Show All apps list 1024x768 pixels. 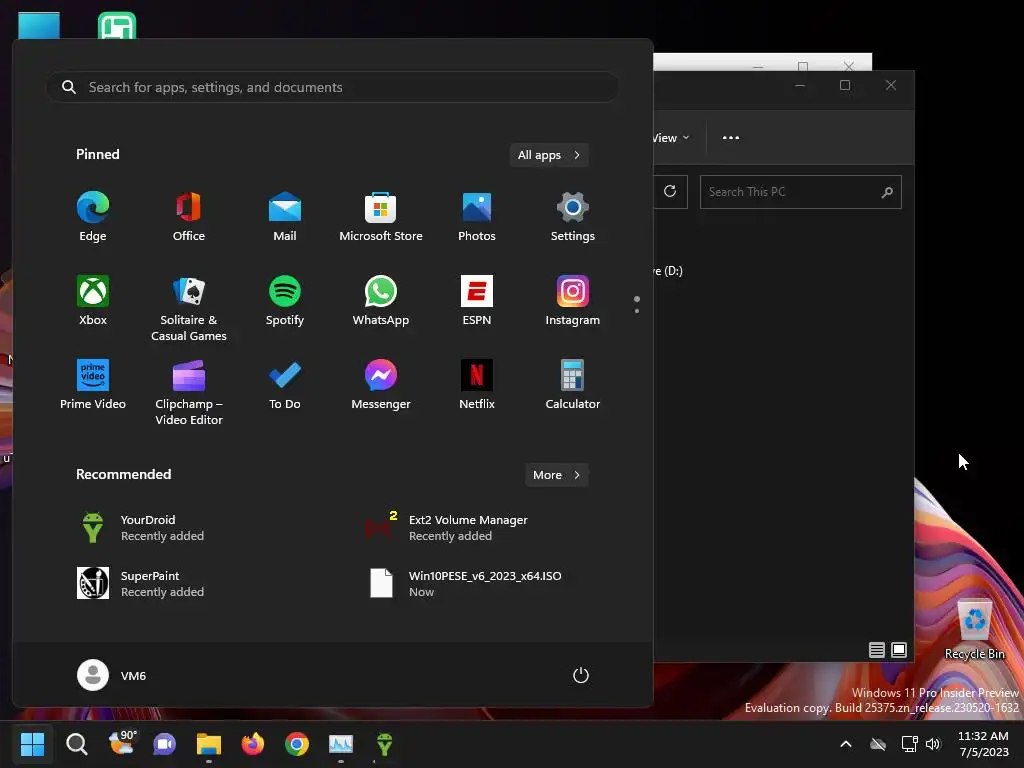tap(549, 155)
